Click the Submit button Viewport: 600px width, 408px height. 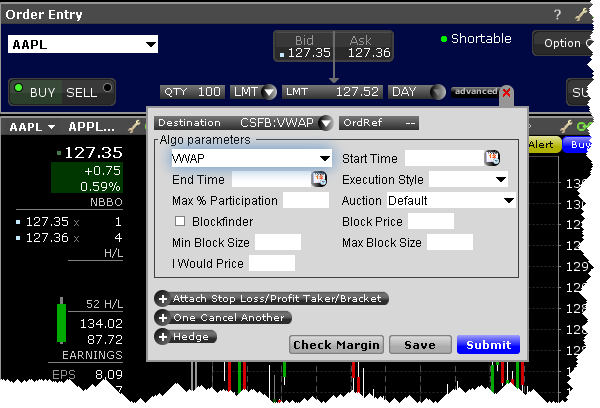point(489,345)
